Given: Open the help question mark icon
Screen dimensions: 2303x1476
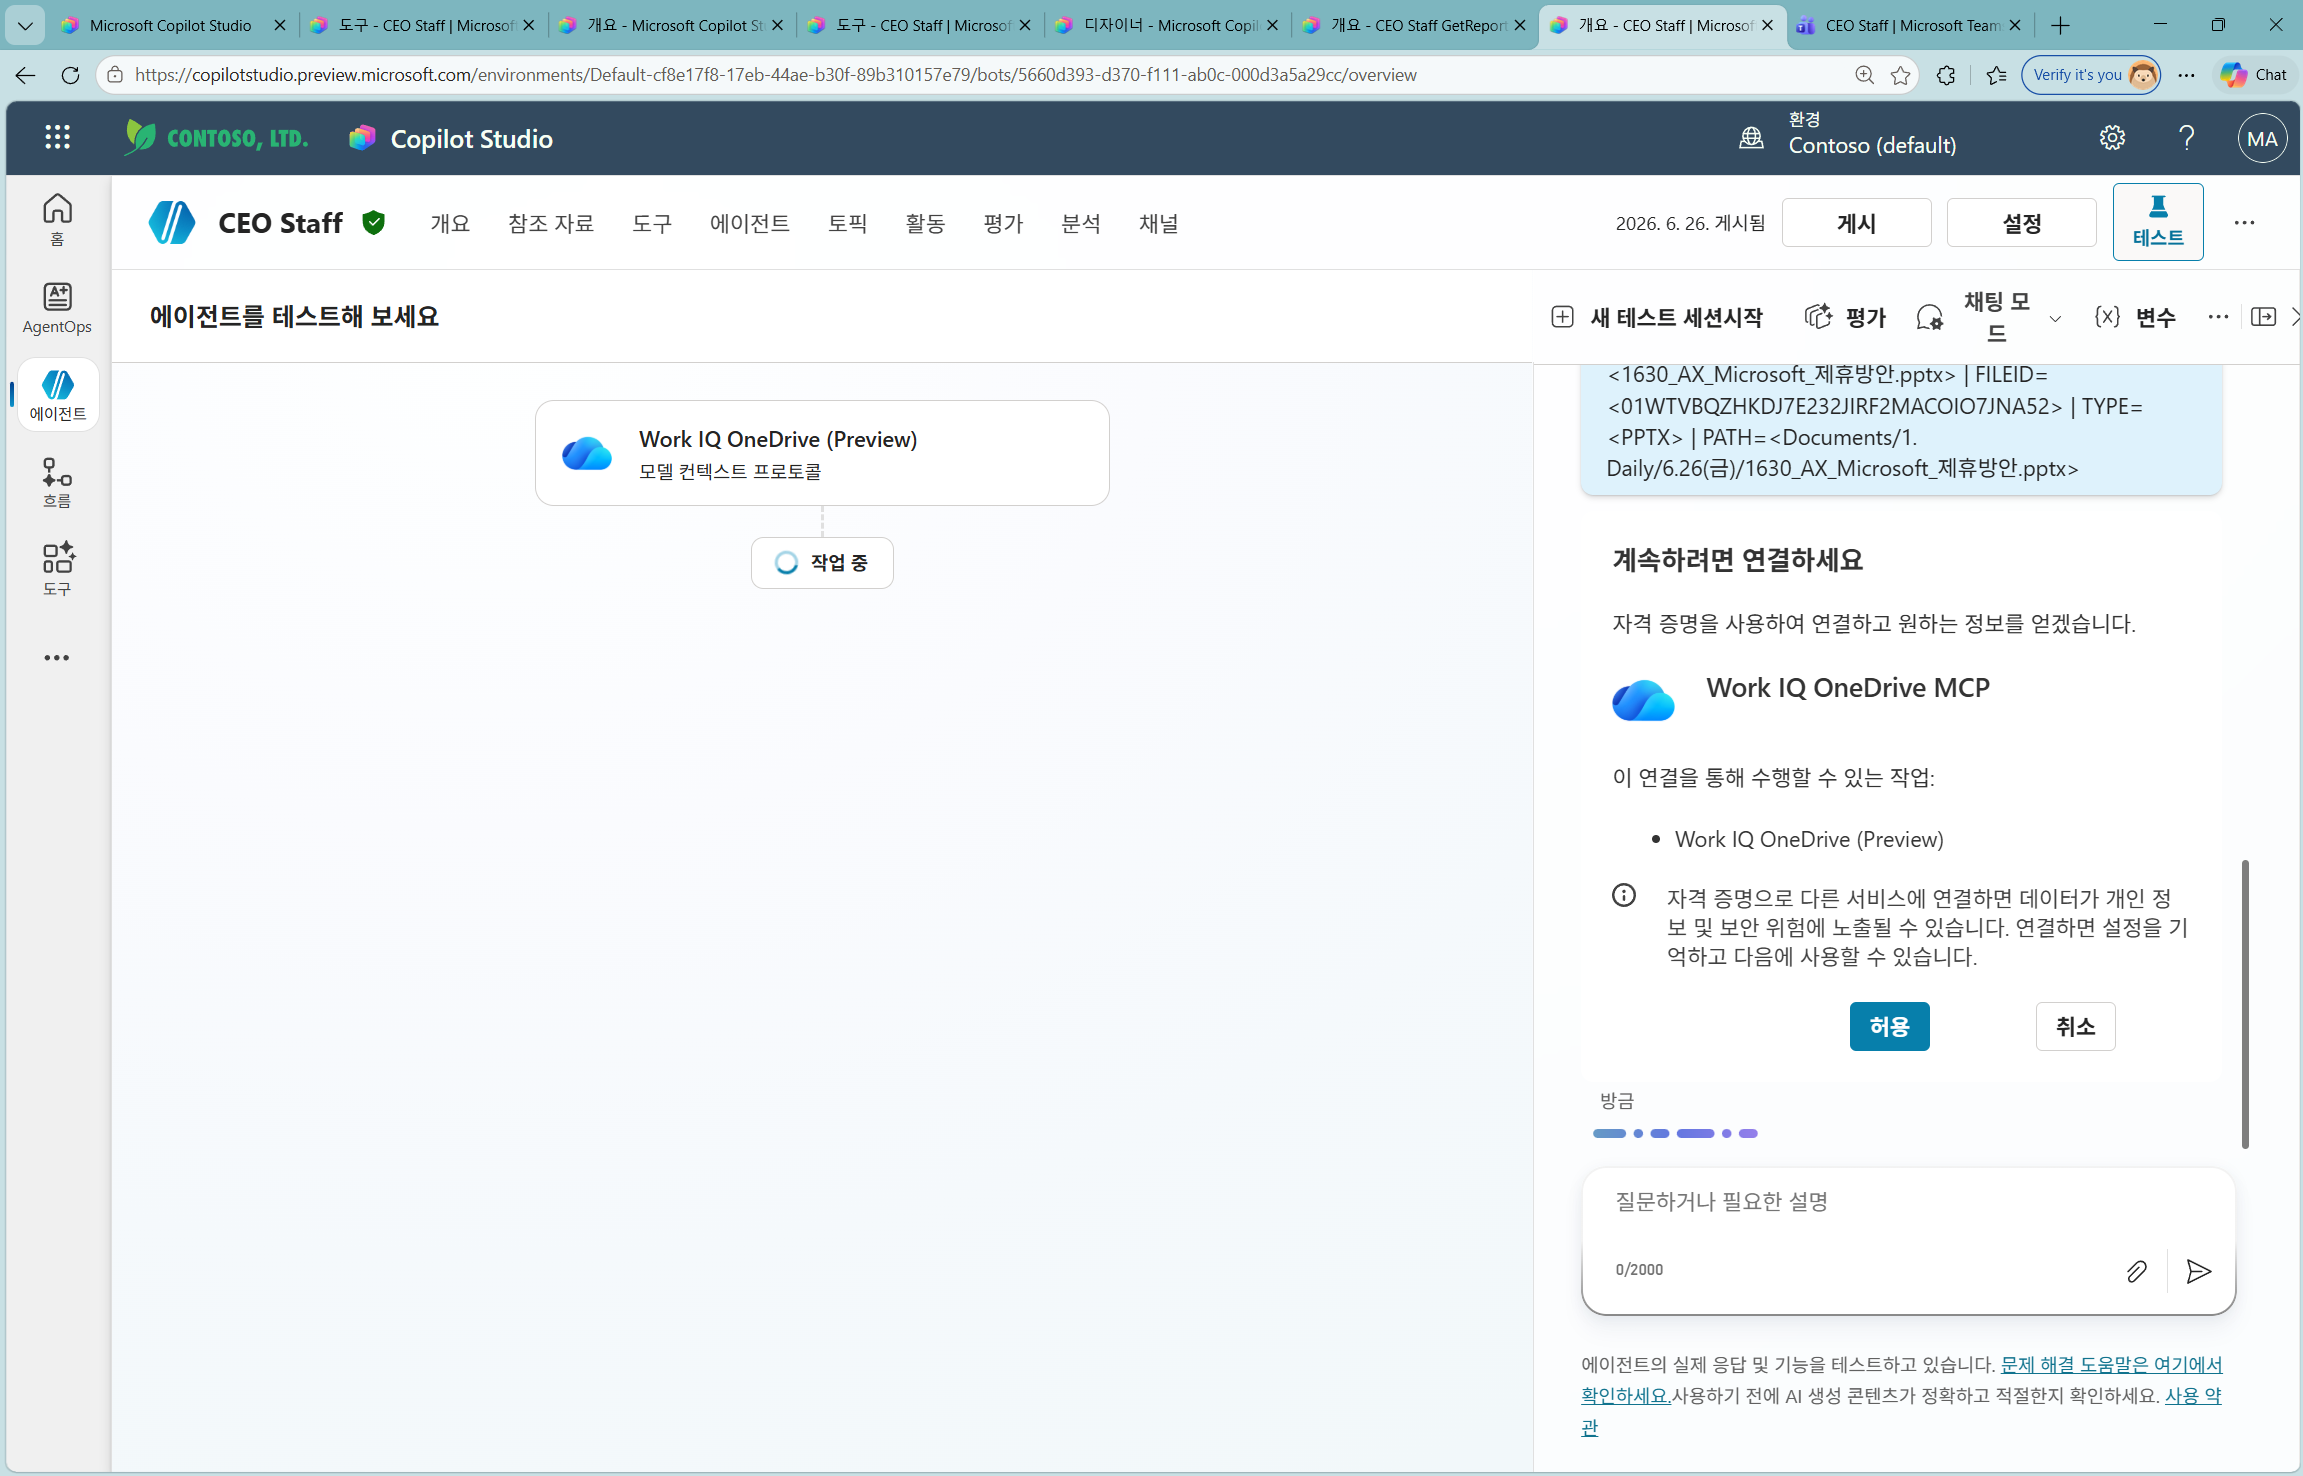Looking at the screenshot, I should point(2187,138).
